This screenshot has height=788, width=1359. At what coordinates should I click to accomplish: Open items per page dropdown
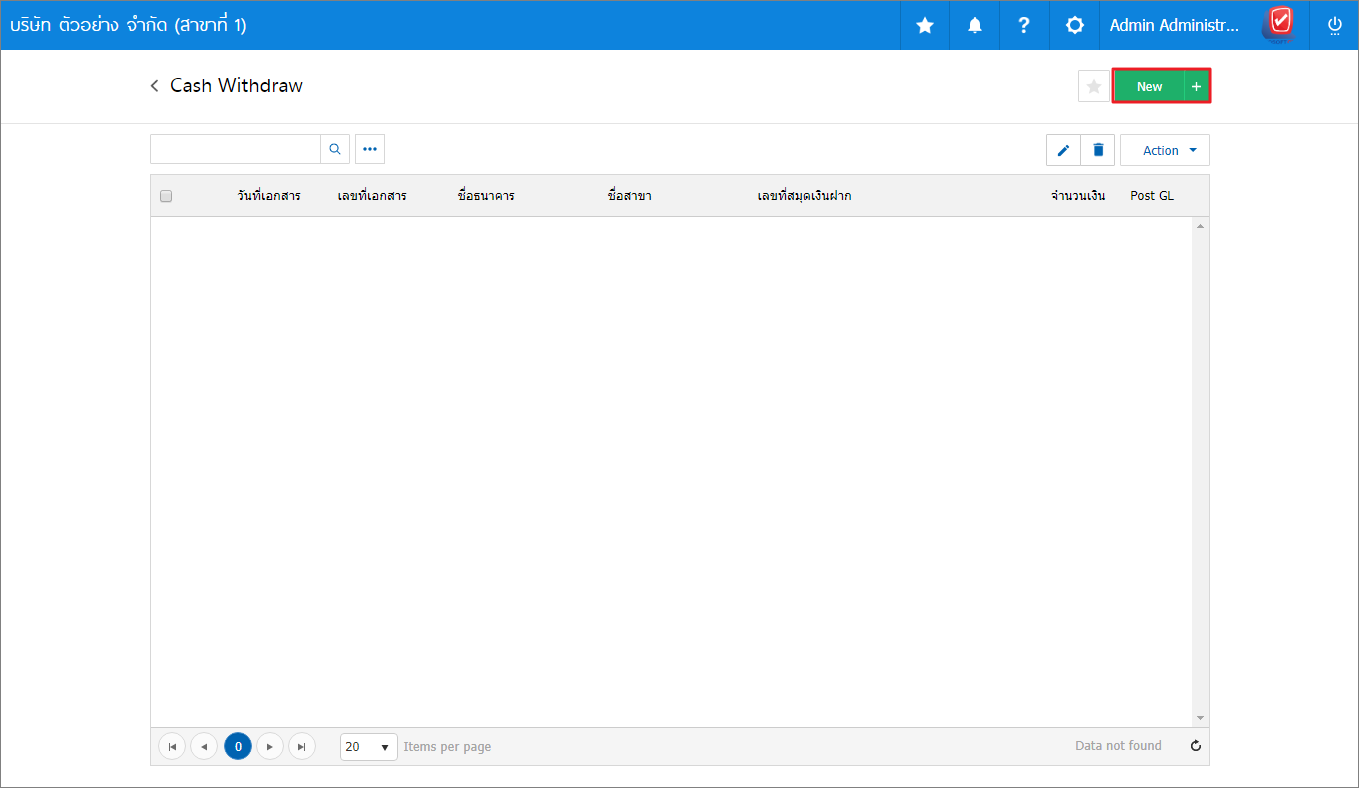point(369,747)
